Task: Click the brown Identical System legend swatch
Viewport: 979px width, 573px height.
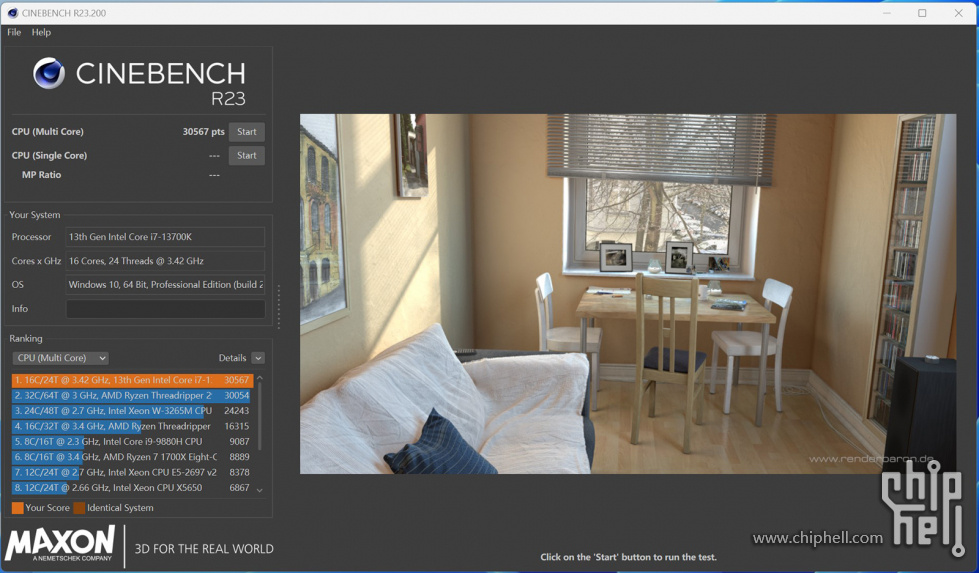Action: click(x=79, y=508)
